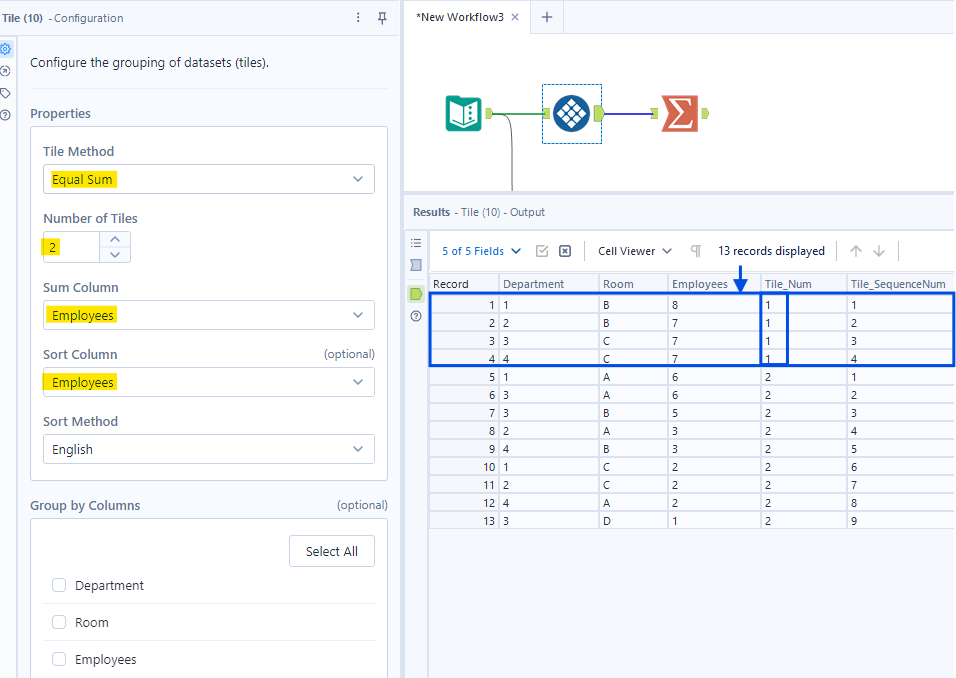The width and height of the screenshot is (956, 678).
Task: Open Configuration panel kebab options menu
Action: [x=359, y=18]
